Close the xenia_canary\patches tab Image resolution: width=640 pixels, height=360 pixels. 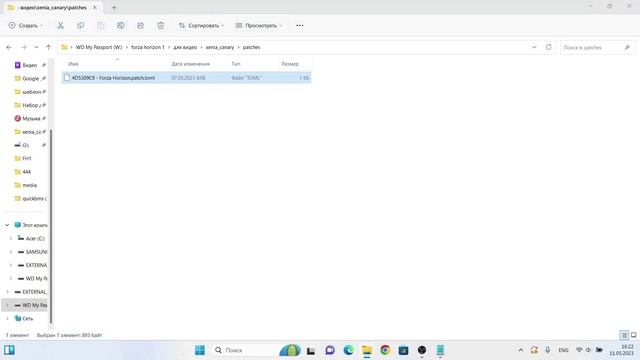click(95, 7)
